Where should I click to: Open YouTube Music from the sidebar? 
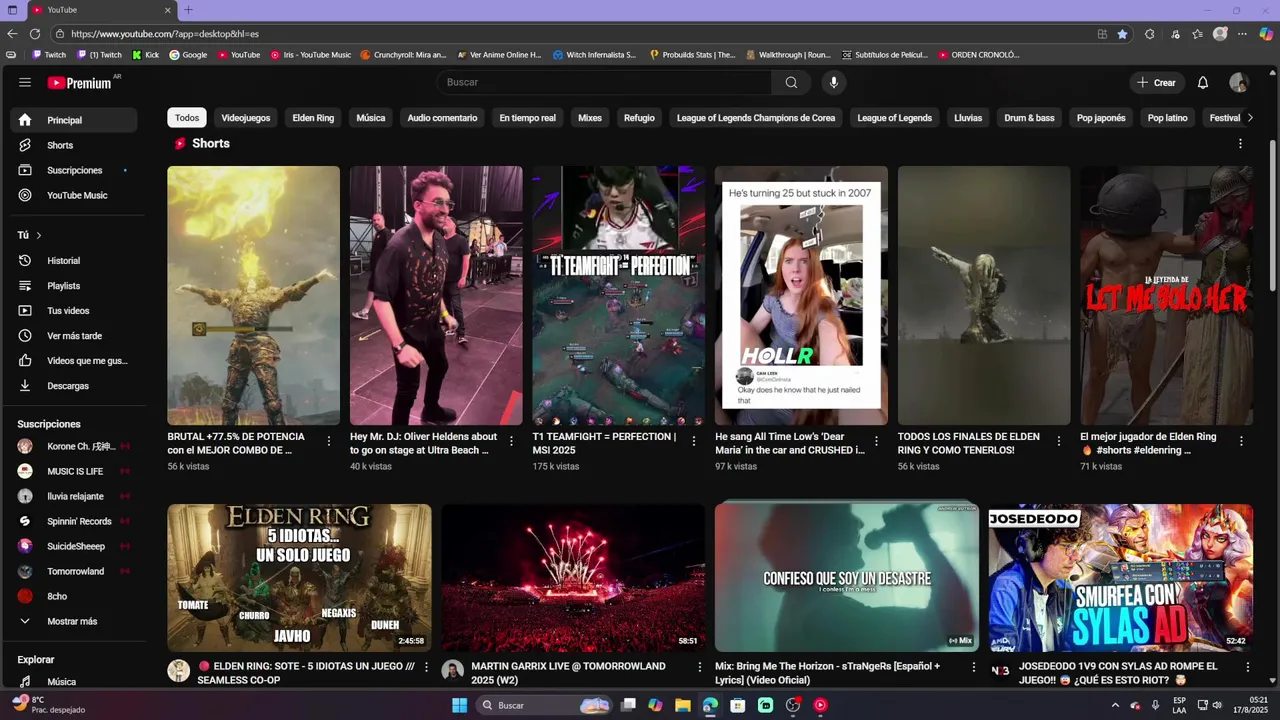[74, 195]
